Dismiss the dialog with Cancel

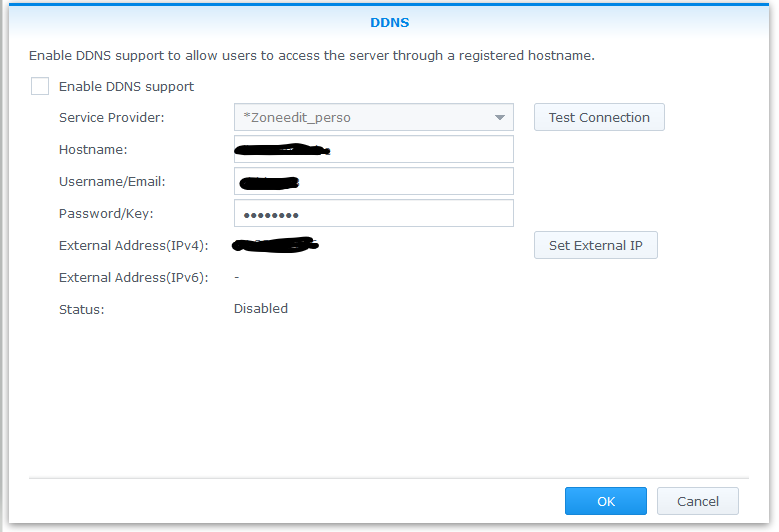(697, 501)
